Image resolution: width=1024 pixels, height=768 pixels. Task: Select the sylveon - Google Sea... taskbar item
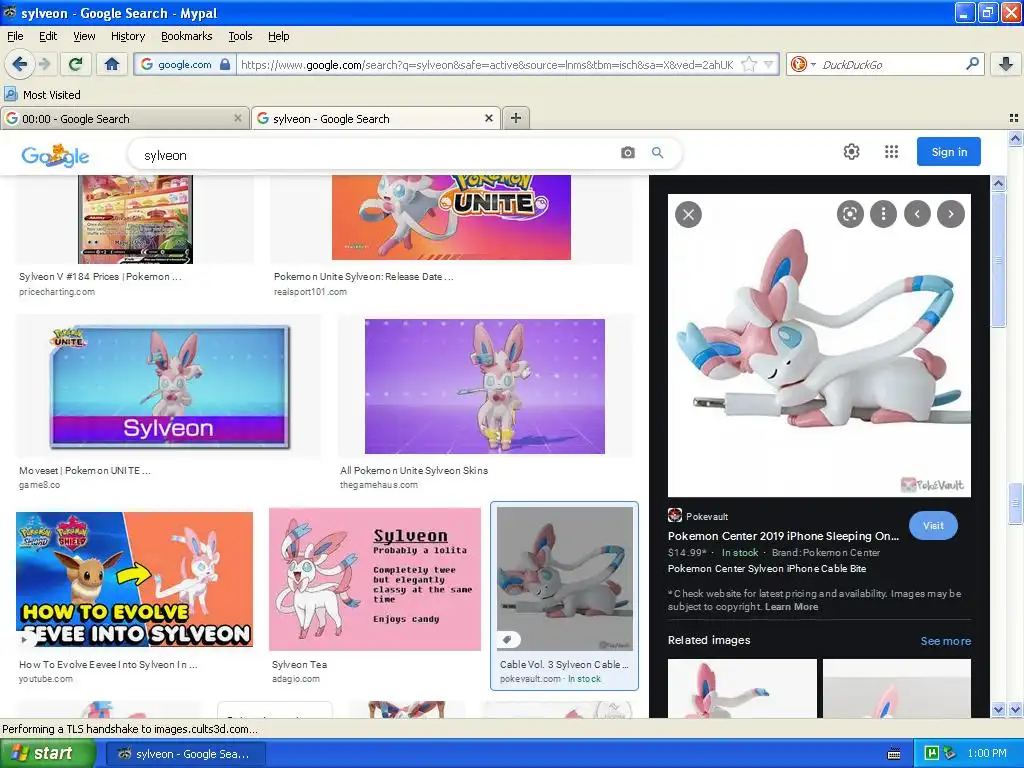185,754
